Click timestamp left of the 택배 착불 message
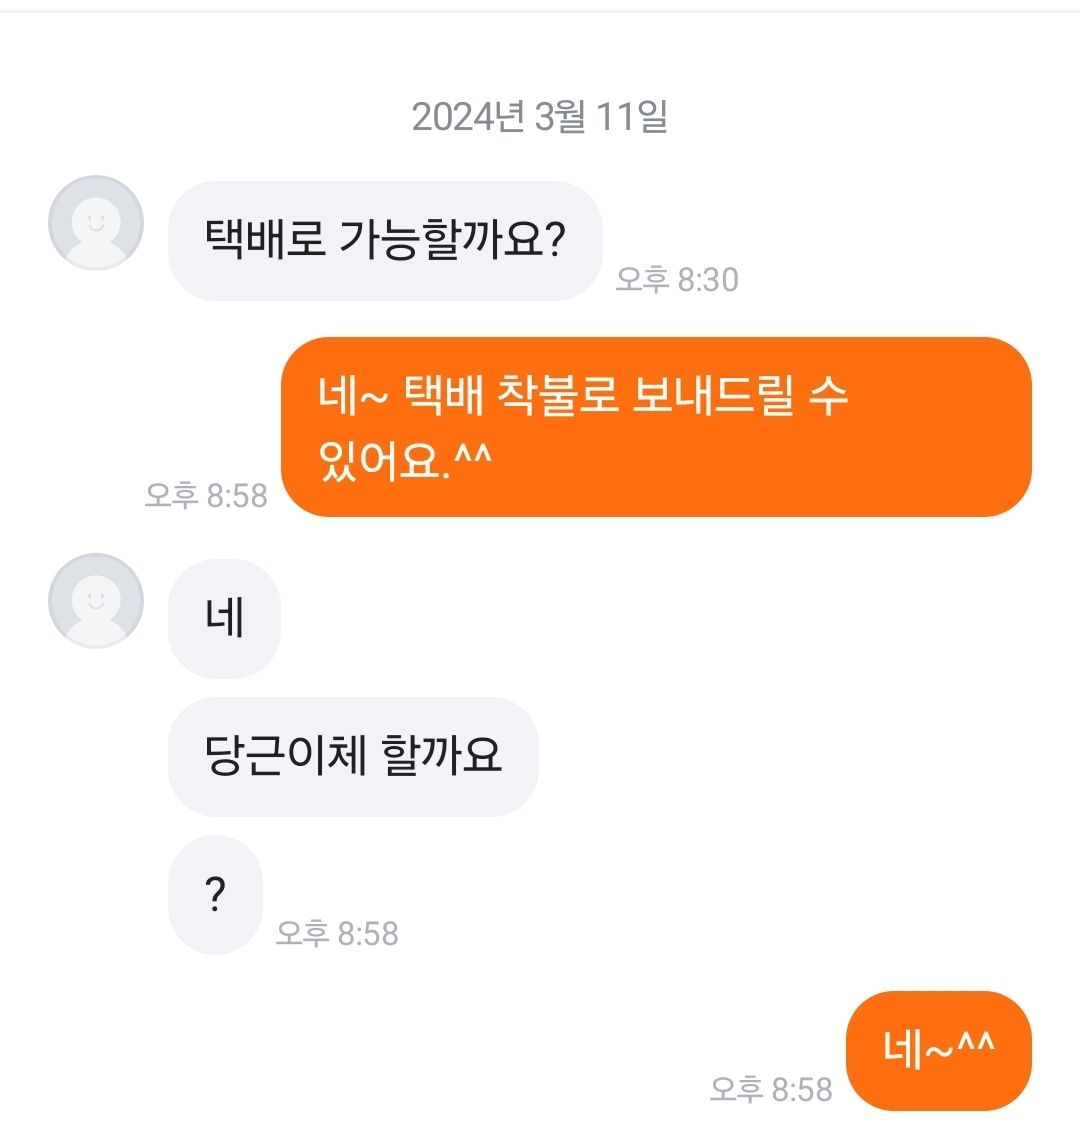 (206, 495)
